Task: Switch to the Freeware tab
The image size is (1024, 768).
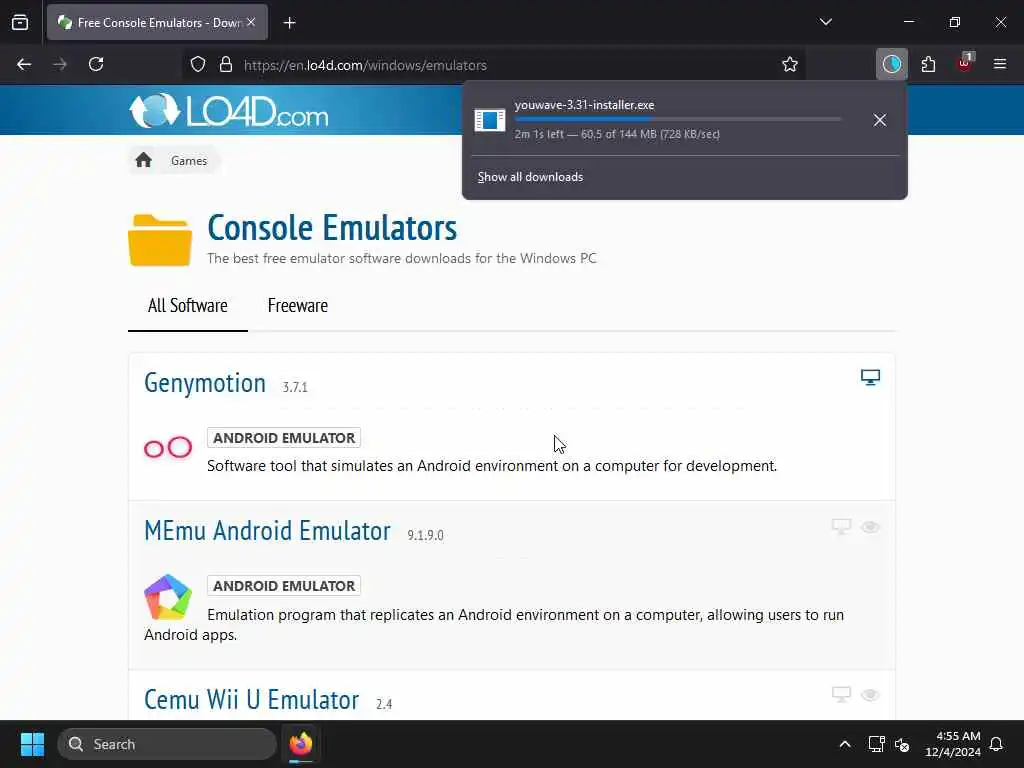Action: 298,306
